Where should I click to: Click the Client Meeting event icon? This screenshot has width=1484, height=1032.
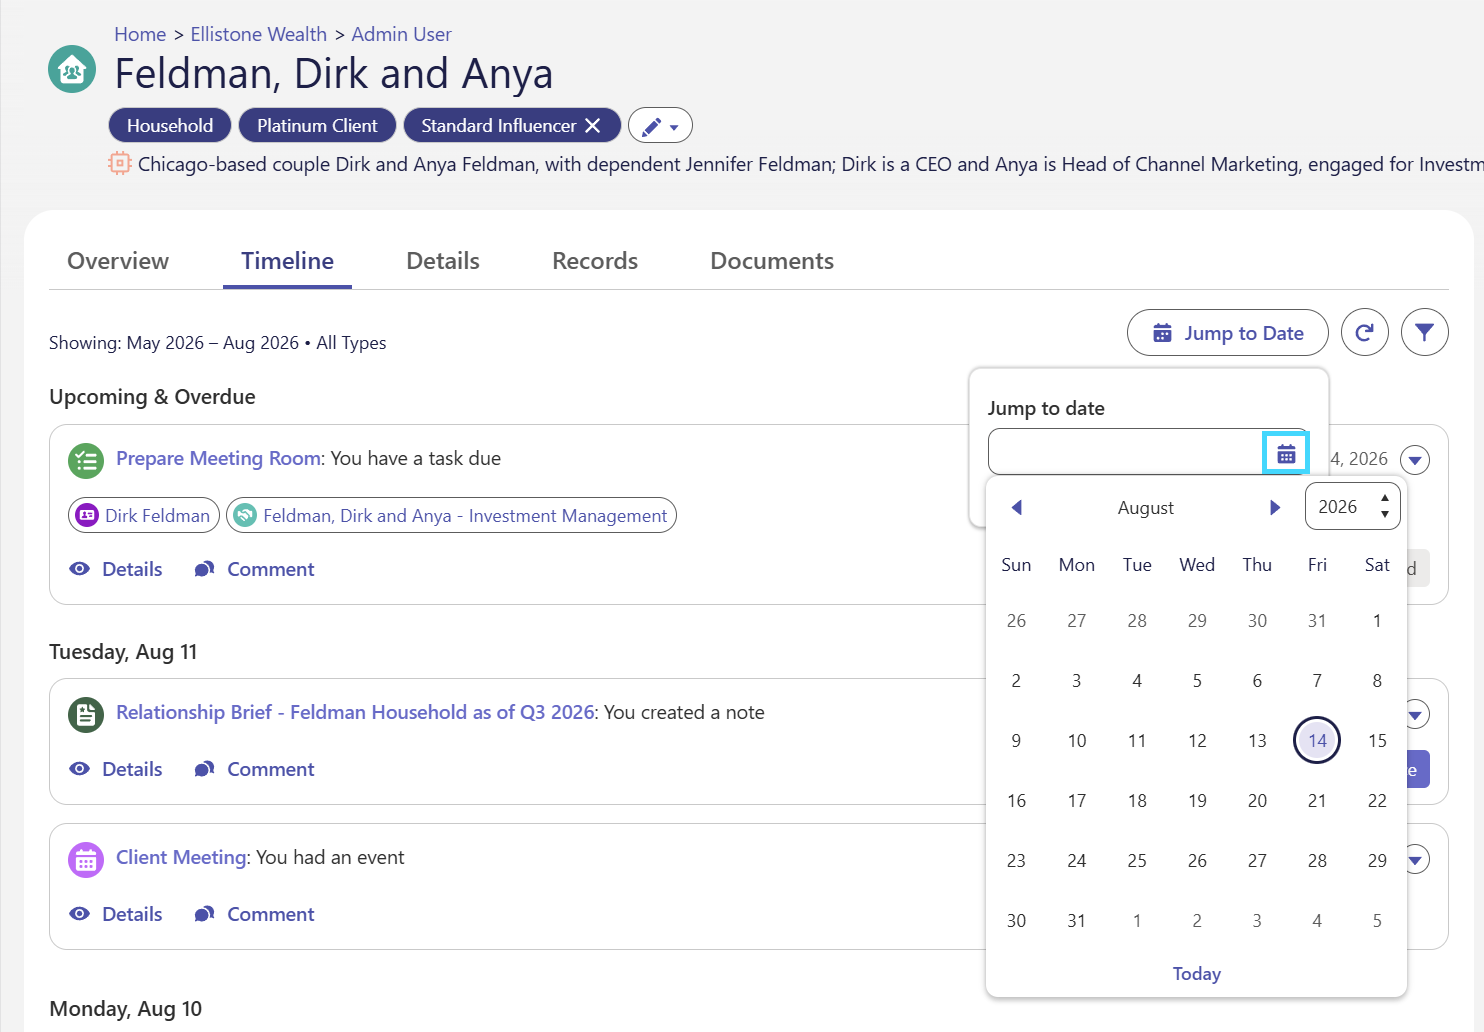click(86, 860)
